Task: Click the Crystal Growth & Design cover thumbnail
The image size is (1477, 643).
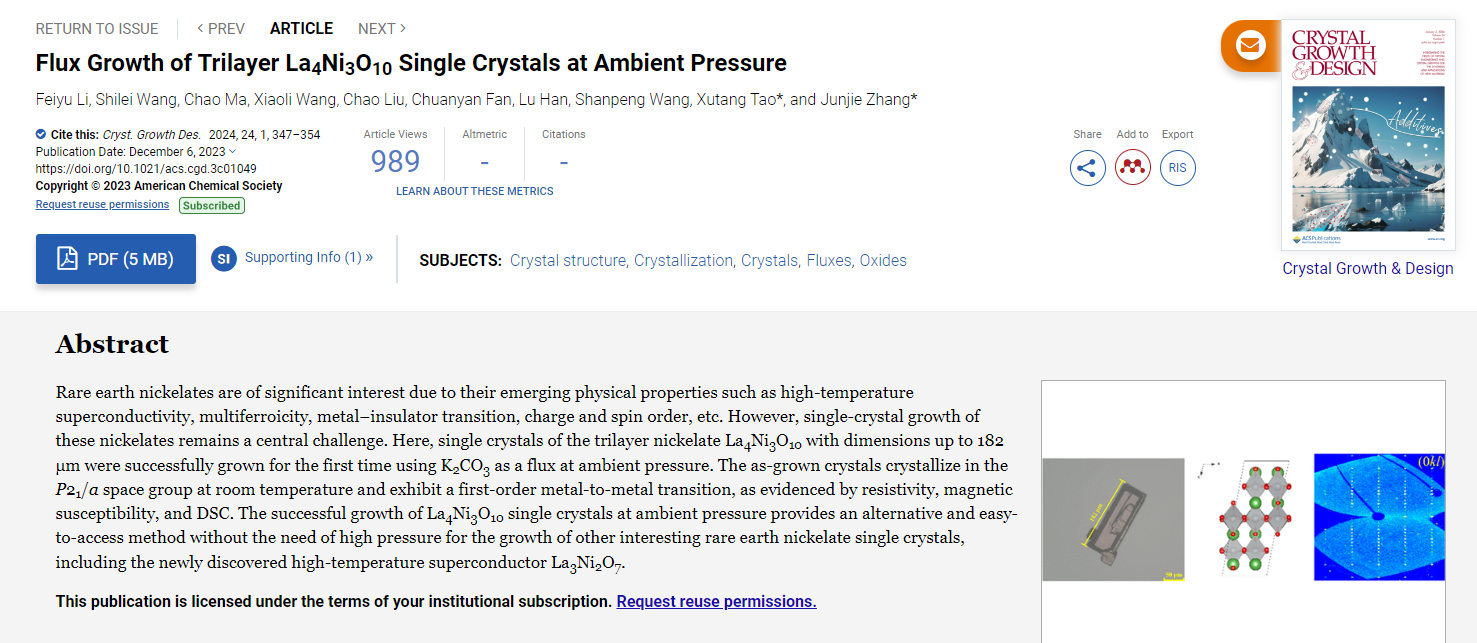Action: [x=1368, y=137]
